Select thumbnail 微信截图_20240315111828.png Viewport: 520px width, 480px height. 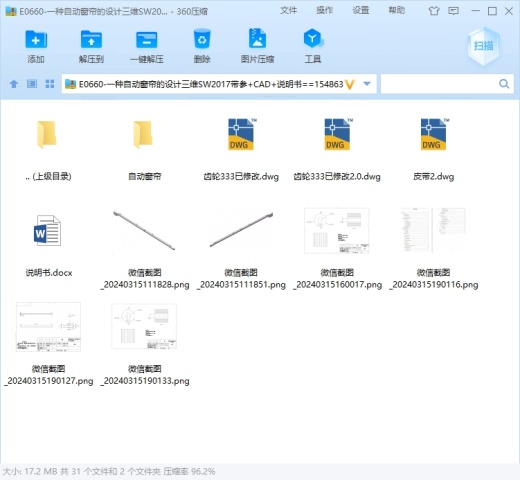tap(144, 230)
